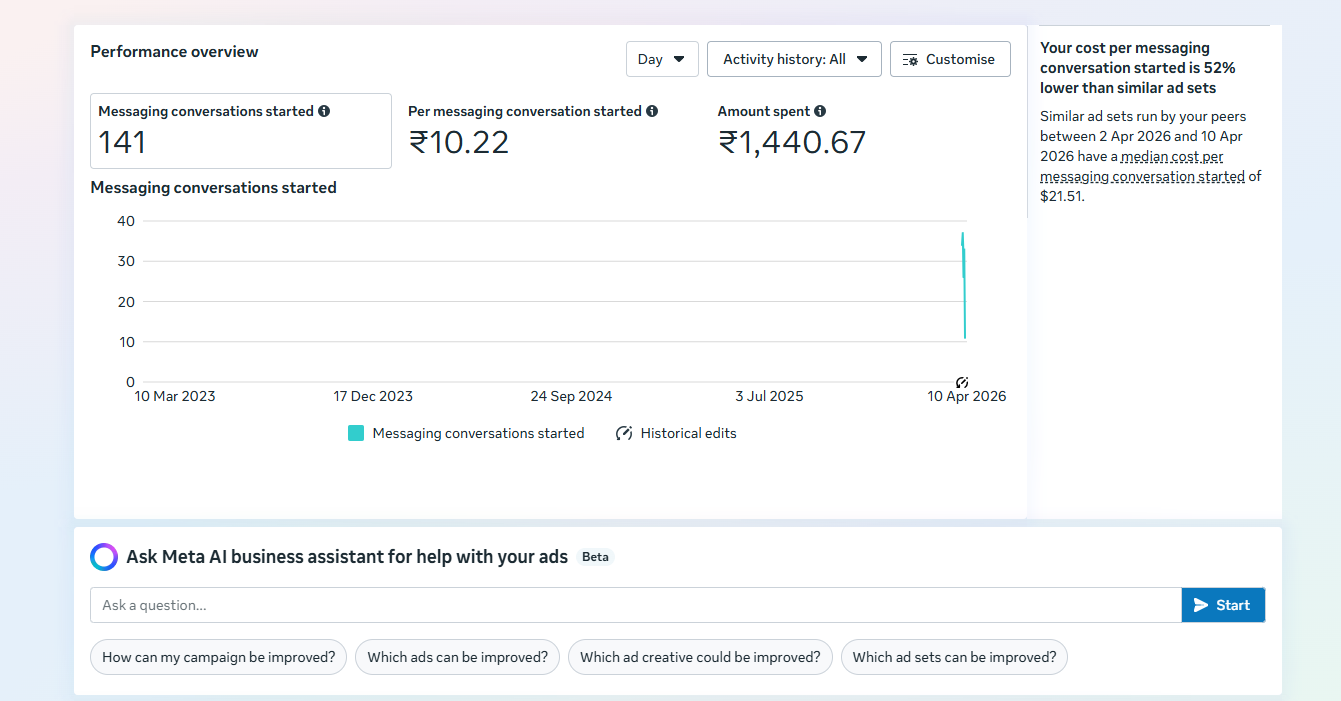Viewport: 1341px width, 701px height.
Task: Click the historical edits marker on chart axis
Action: coord(961,382)
